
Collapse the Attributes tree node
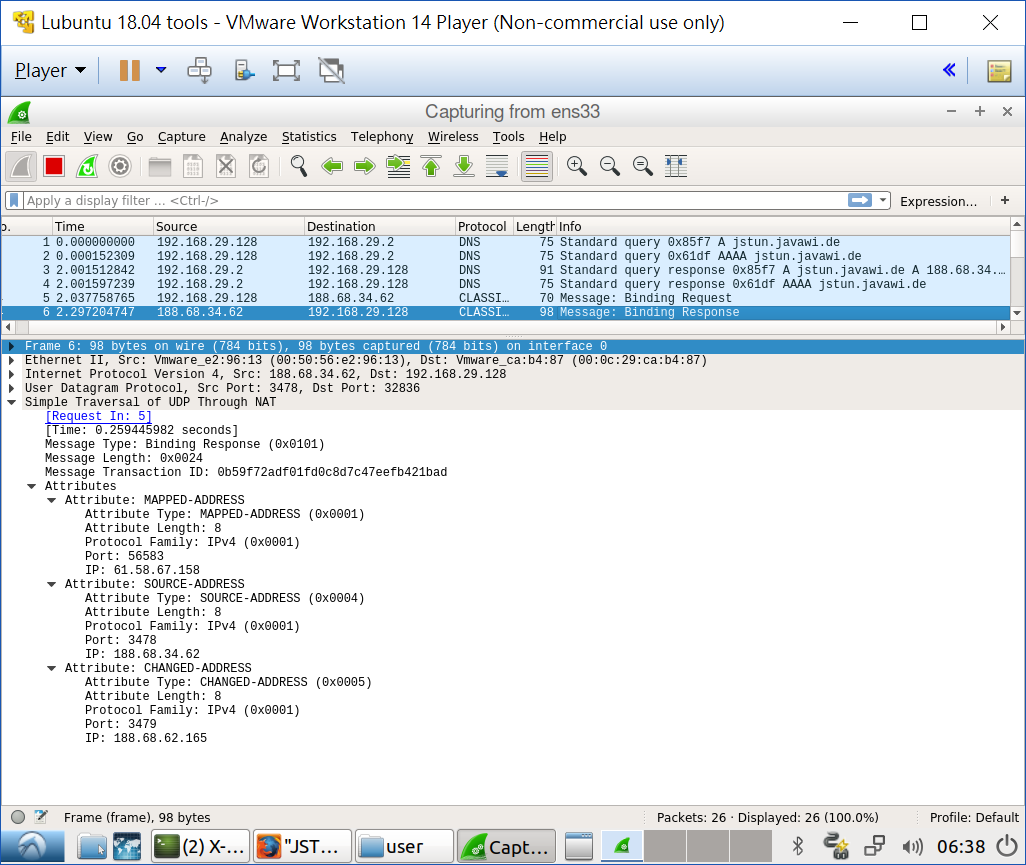[31, 486]
